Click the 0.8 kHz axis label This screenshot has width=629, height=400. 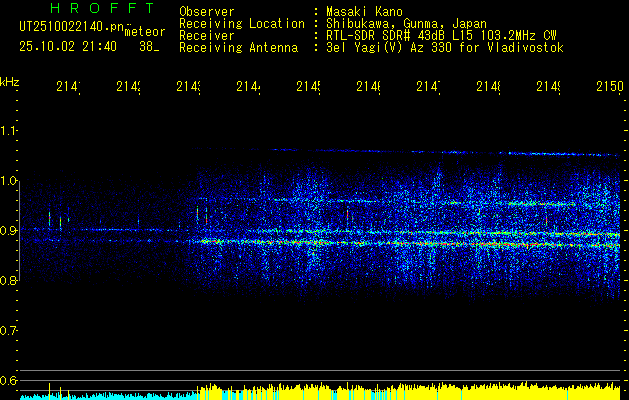click(x=8, y=280)
